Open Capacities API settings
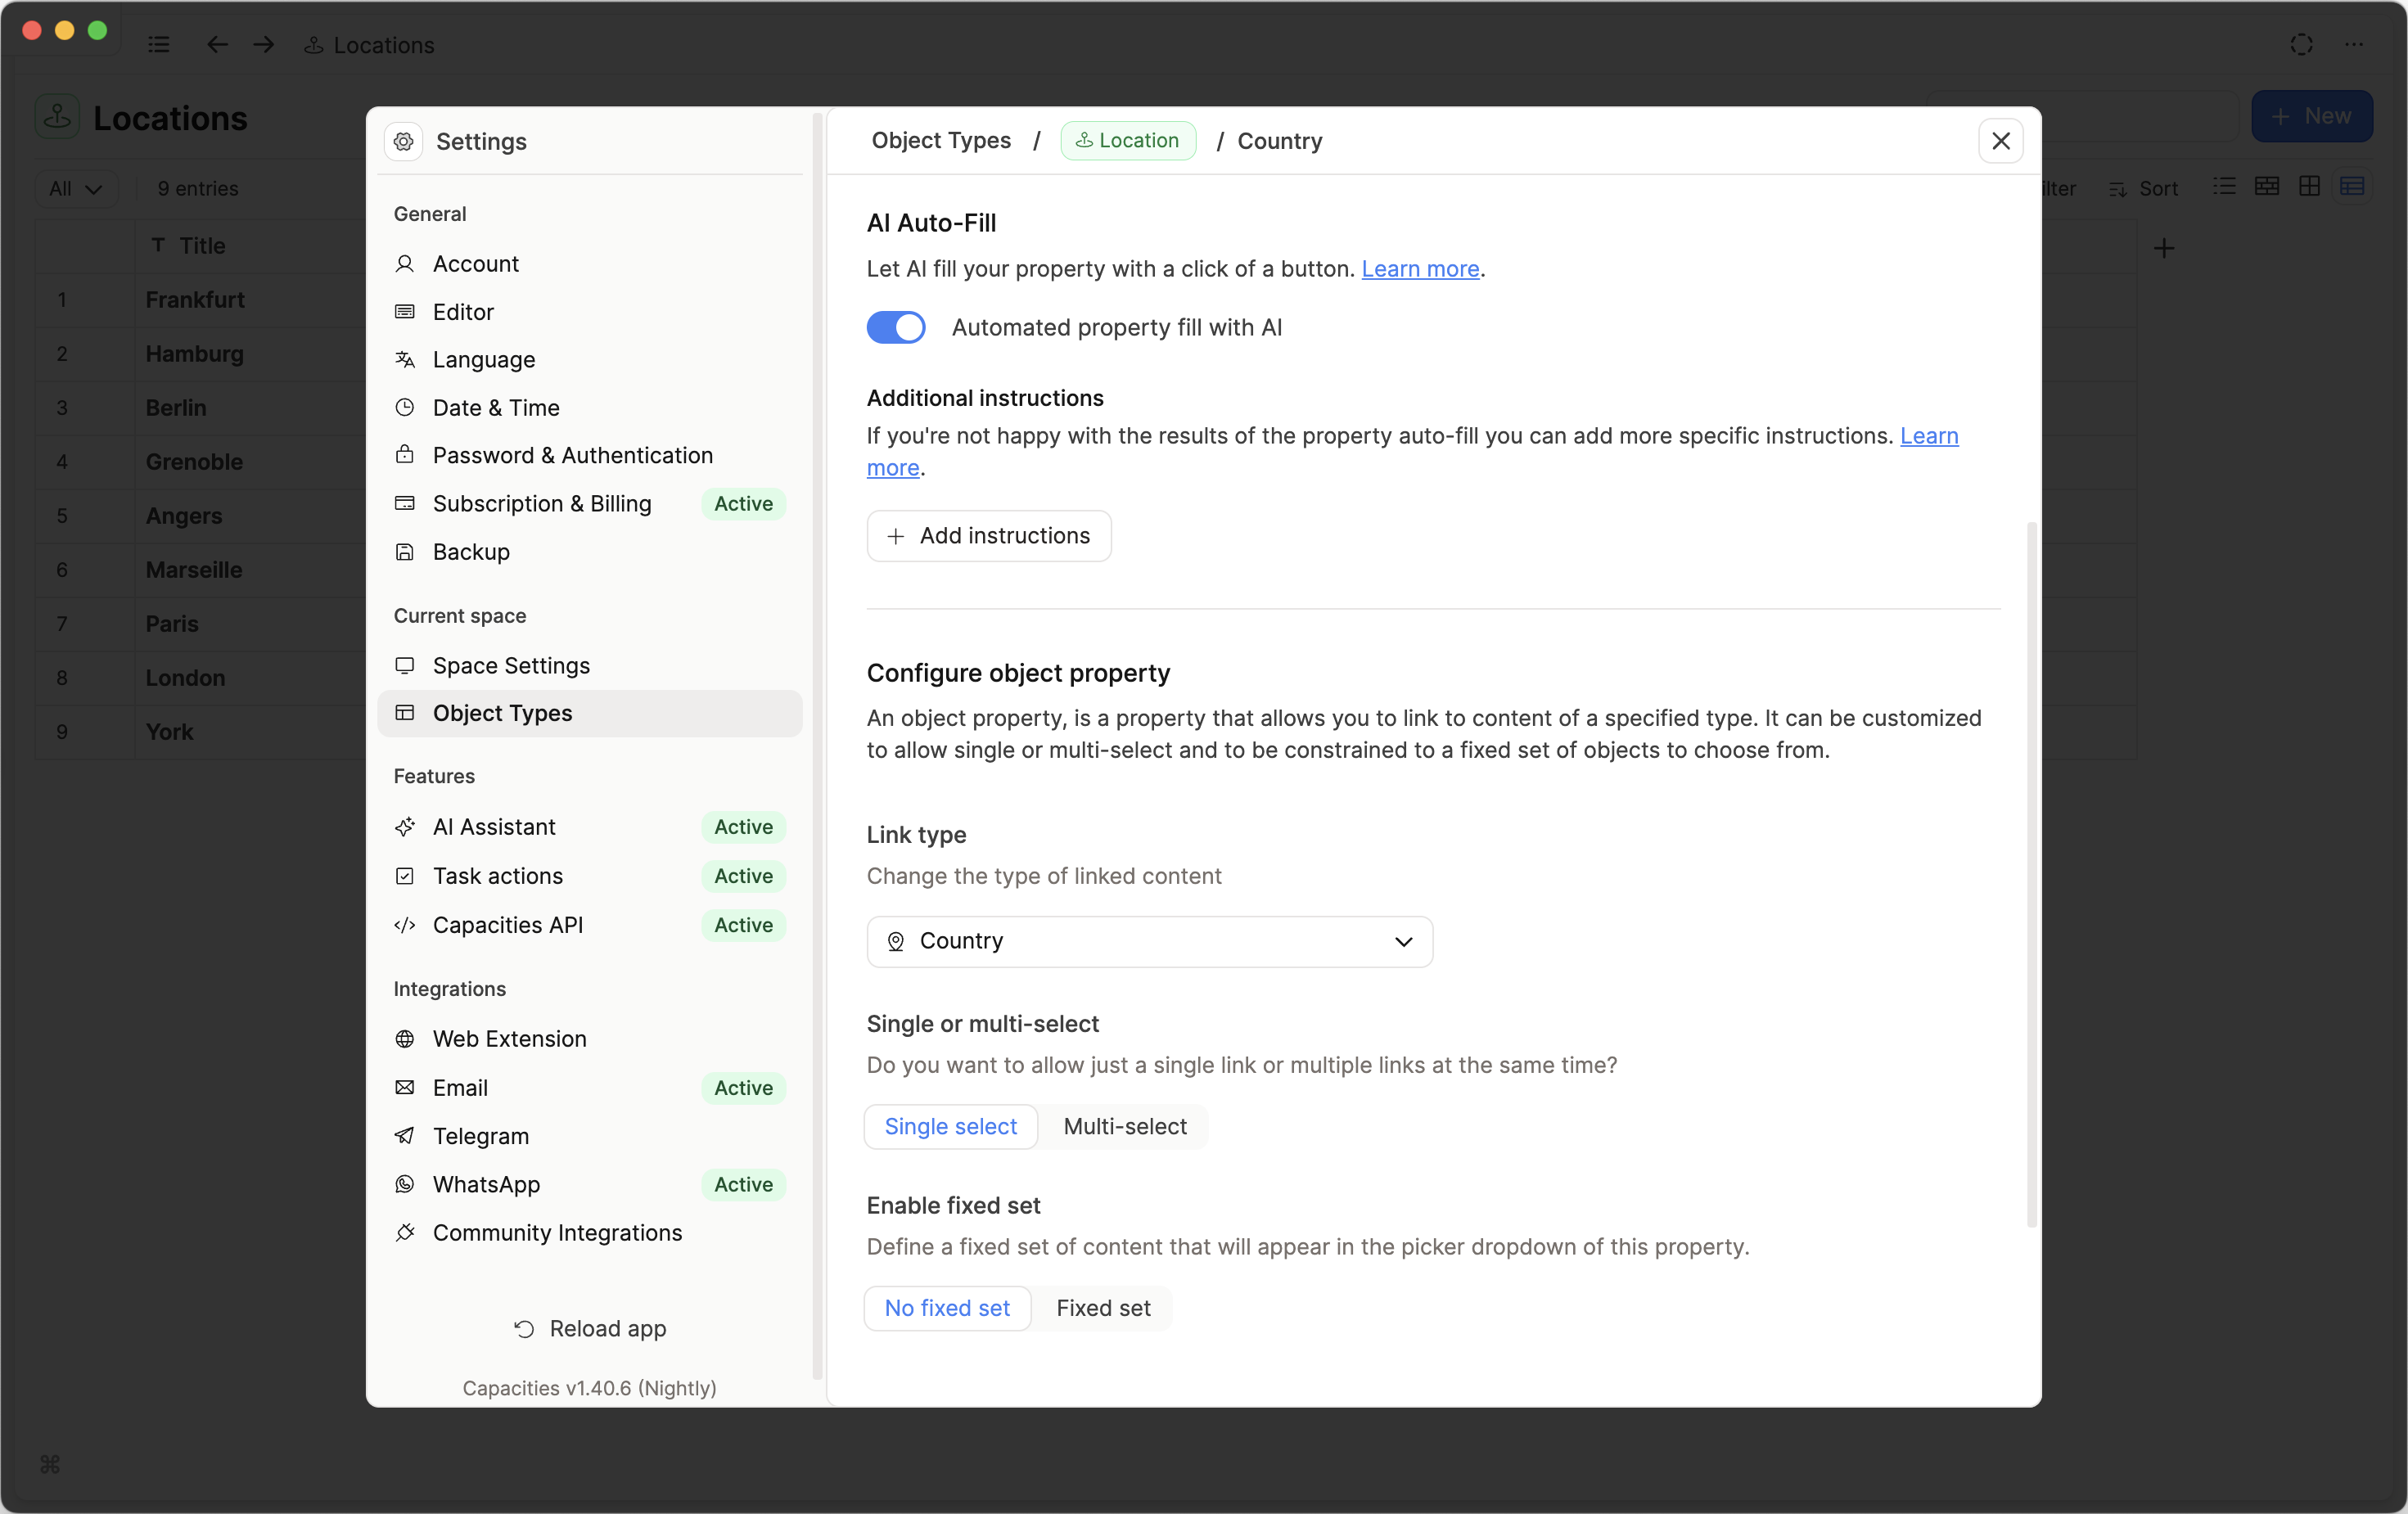 [590, 925]
